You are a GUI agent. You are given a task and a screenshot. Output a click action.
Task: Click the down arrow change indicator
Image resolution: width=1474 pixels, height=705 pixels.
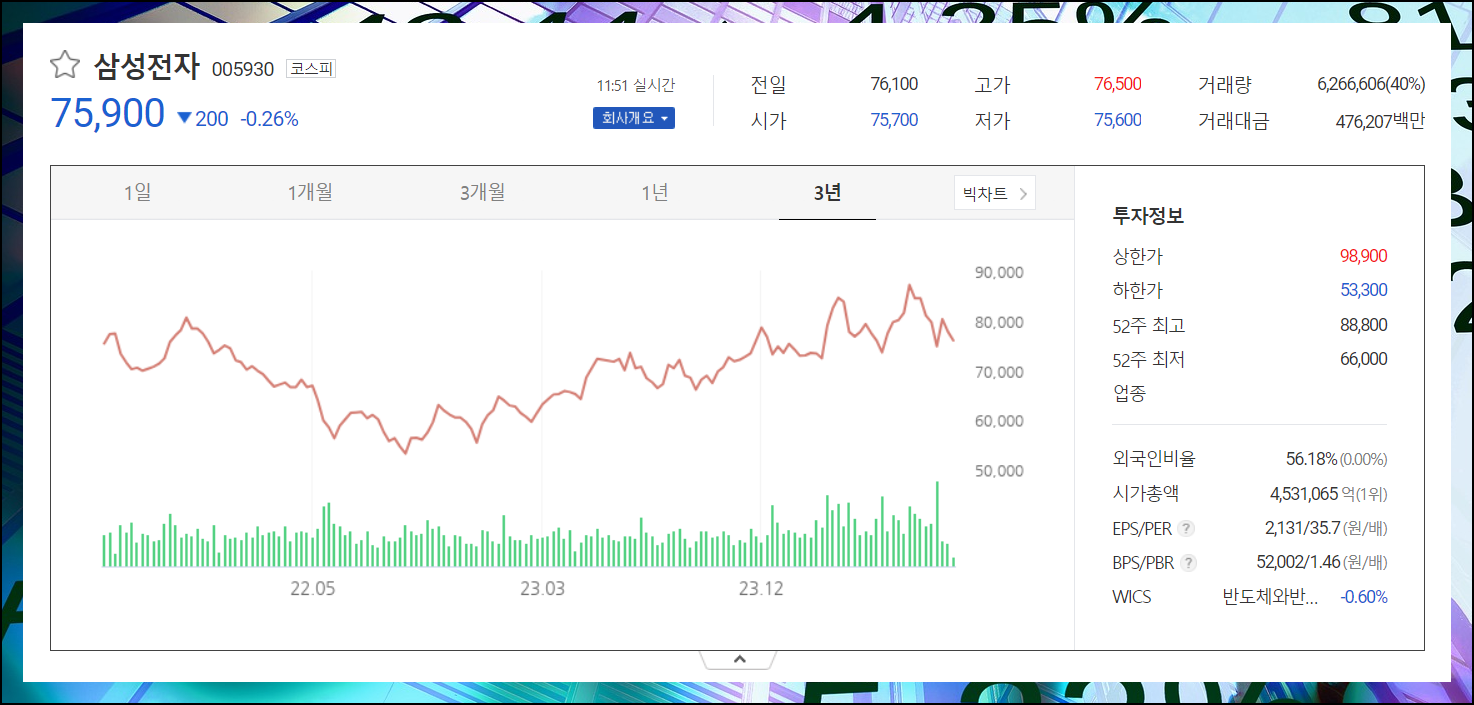pyautogui.click(x=184, y=118)
